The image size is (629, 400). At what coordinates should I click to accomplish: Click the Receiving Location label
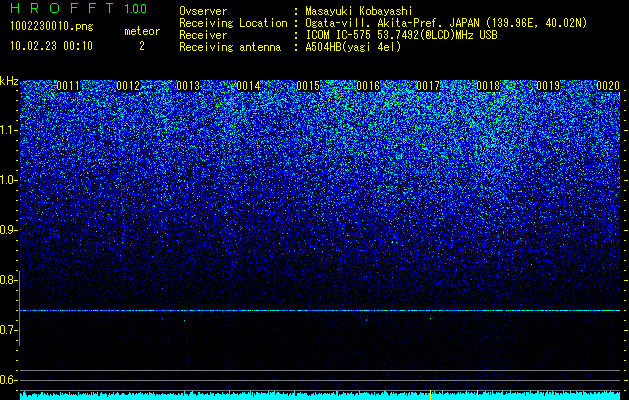(233, 23)
